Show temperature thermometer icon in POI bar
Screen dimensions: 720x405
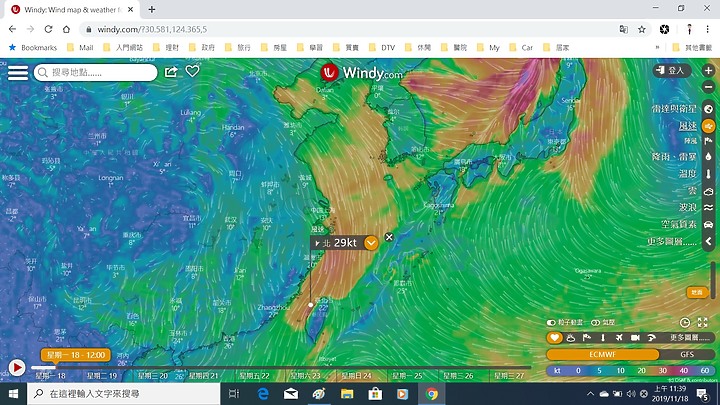(603, 338)
